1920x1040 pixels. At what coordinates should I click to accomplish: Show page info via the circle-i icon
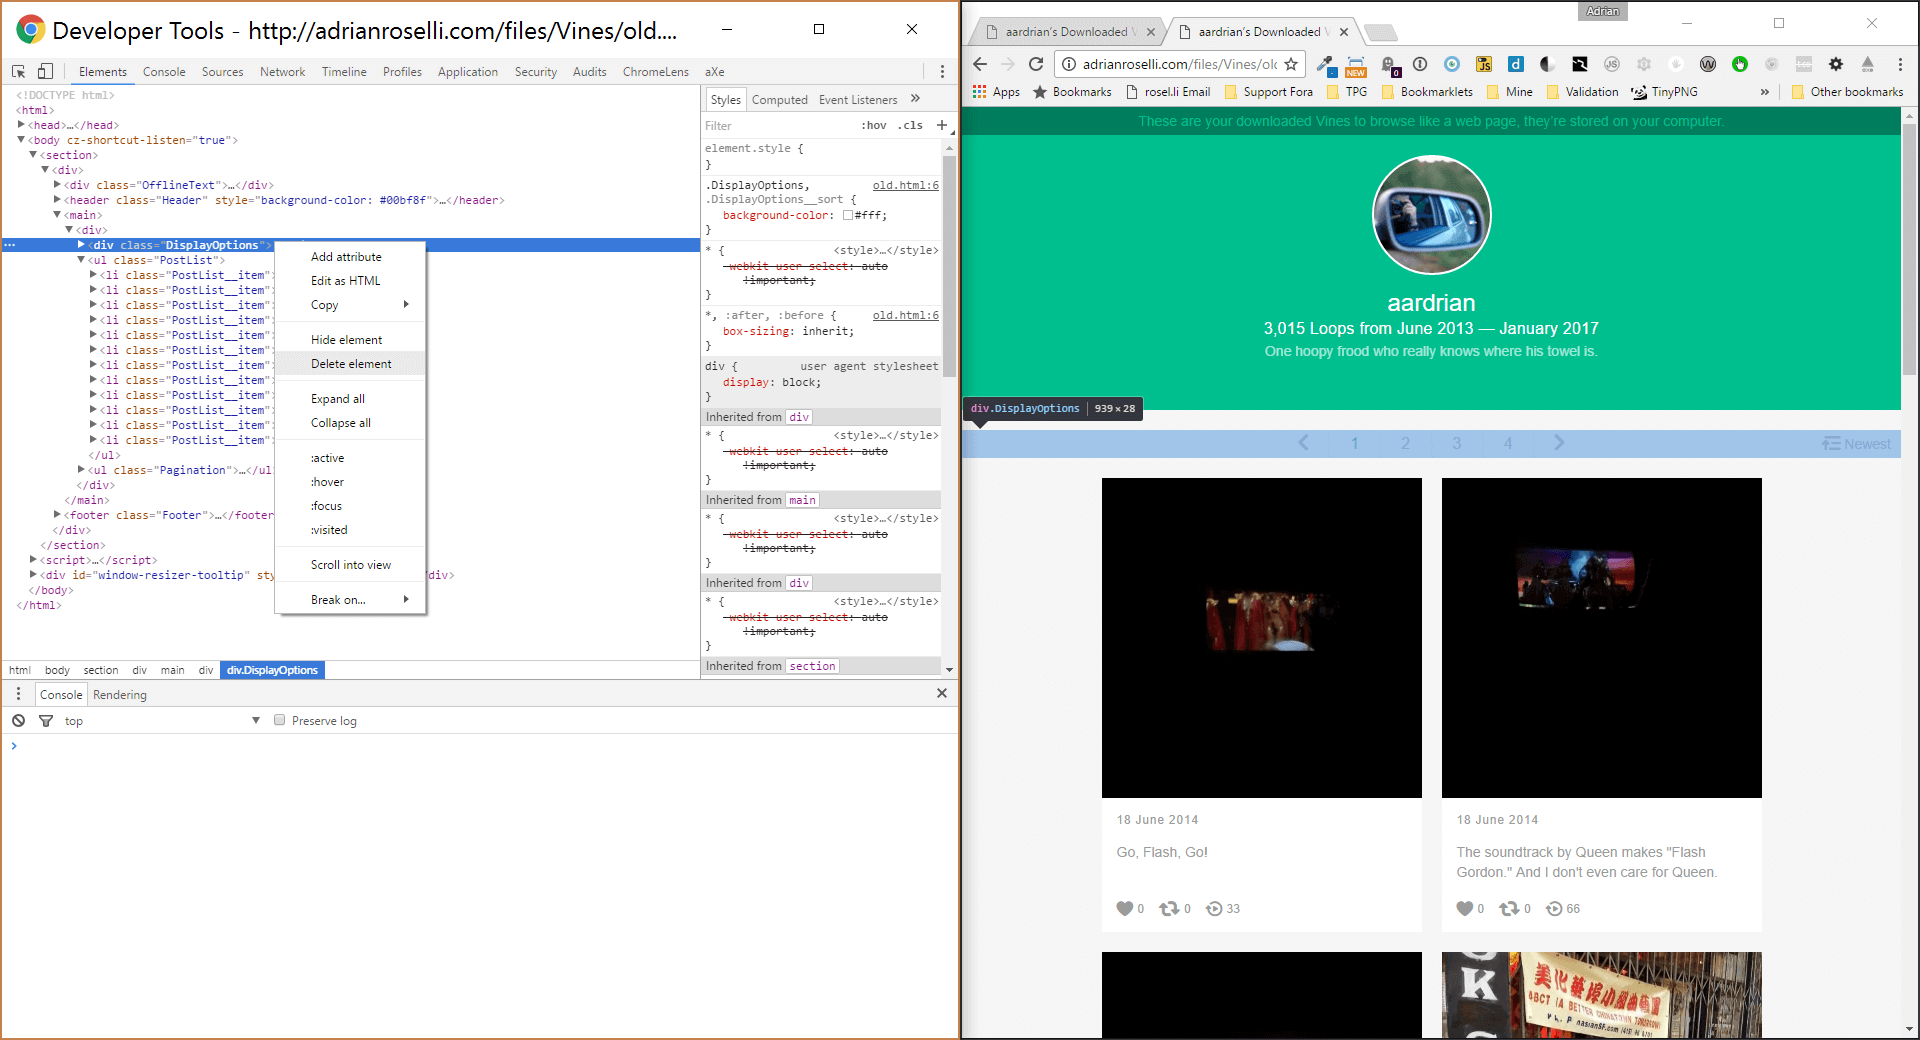1069,64
